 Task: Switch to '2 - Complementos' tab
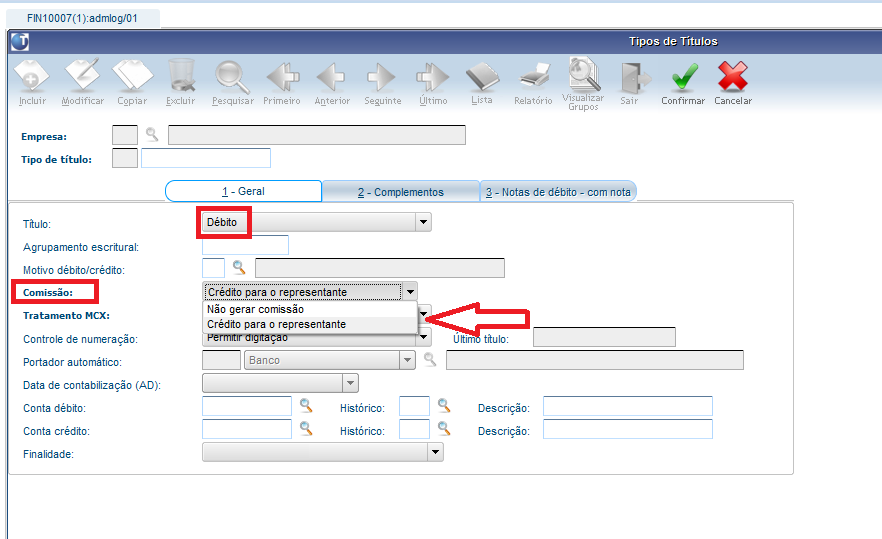tap(400, 192)
